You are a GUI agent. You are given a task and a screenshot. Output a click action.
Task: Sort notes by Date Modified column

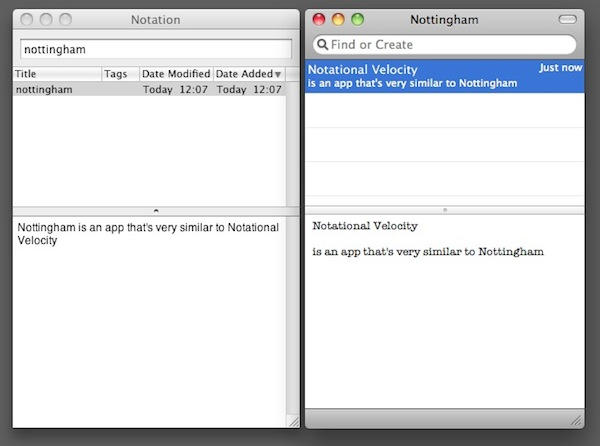click(x=176, y=74)
